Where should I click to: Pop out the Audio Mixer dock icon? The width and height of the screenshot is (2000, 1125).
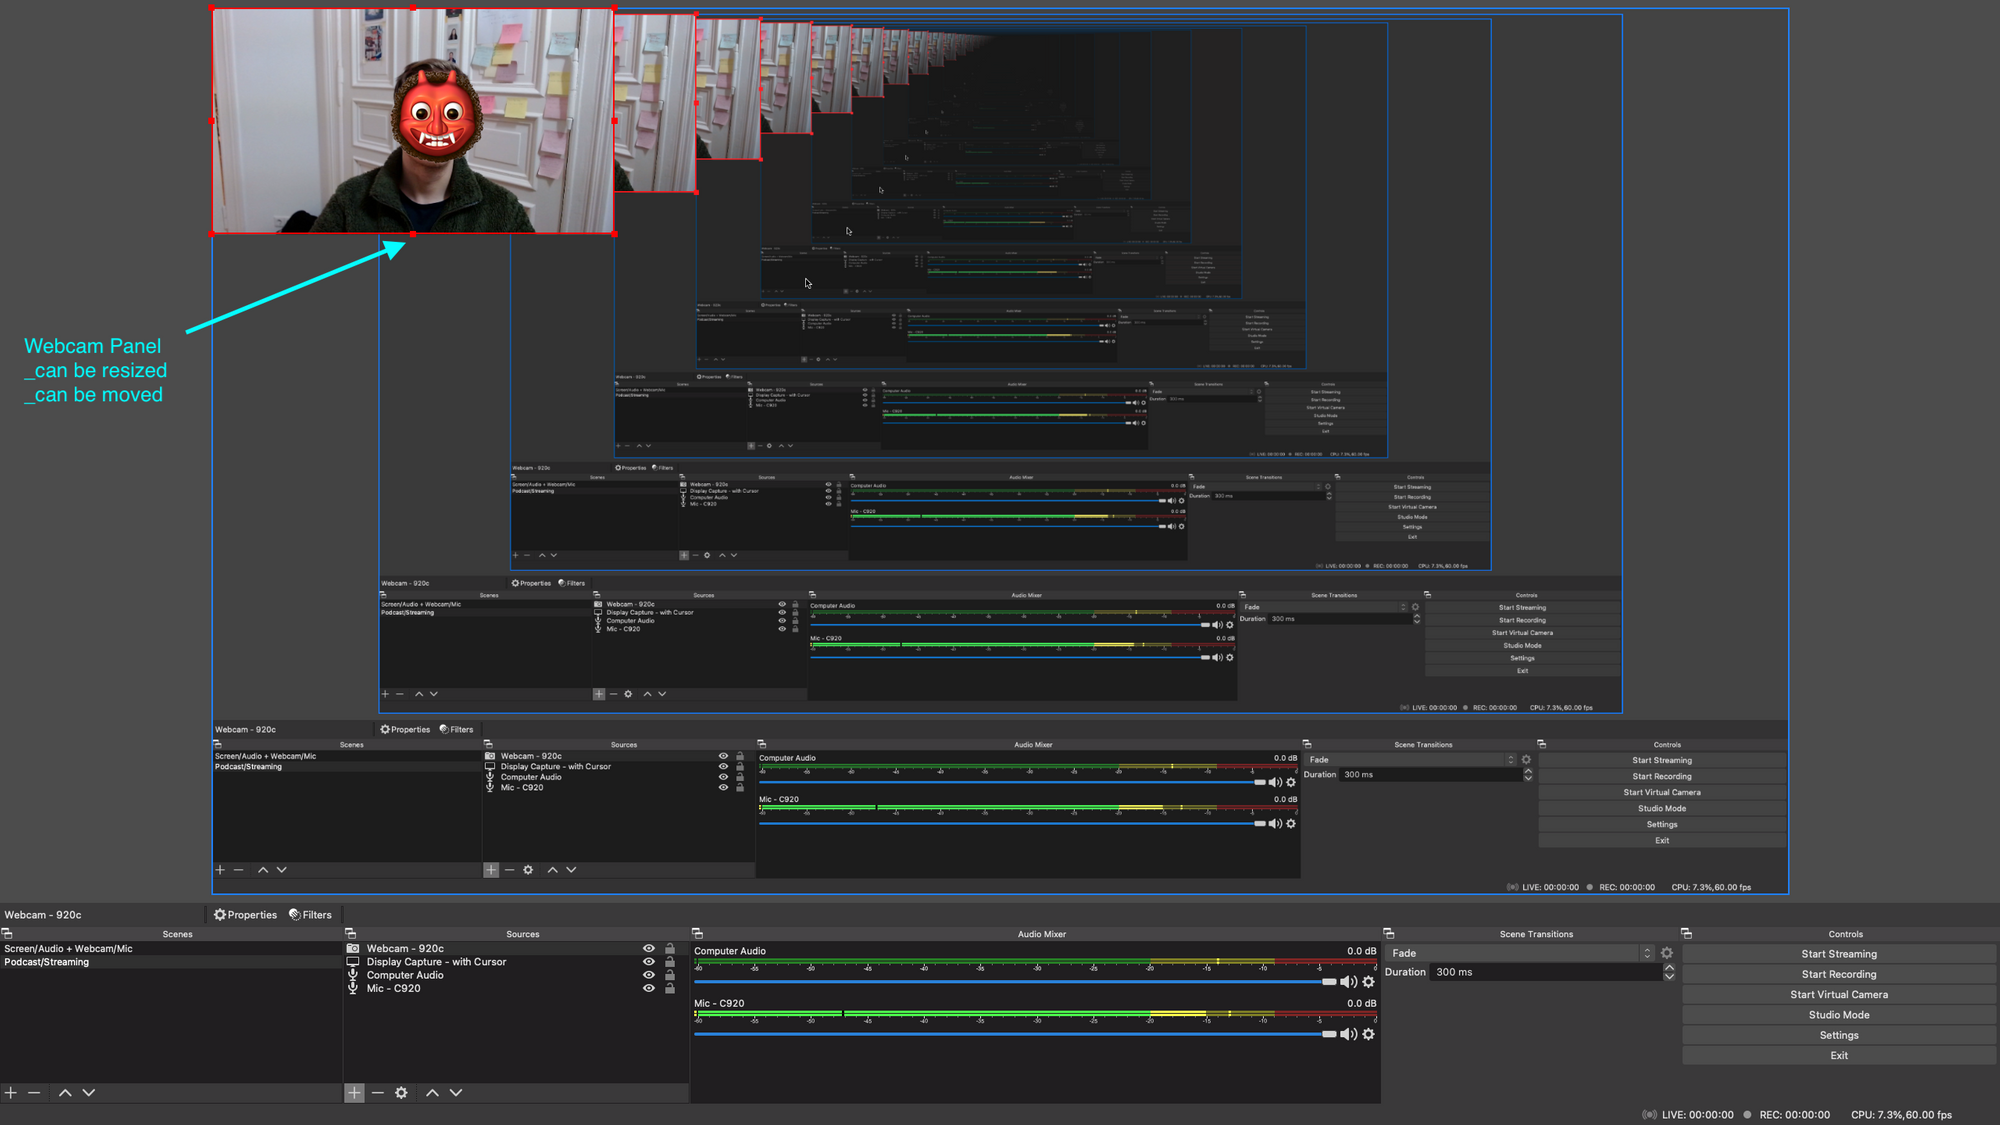[697, 933]
